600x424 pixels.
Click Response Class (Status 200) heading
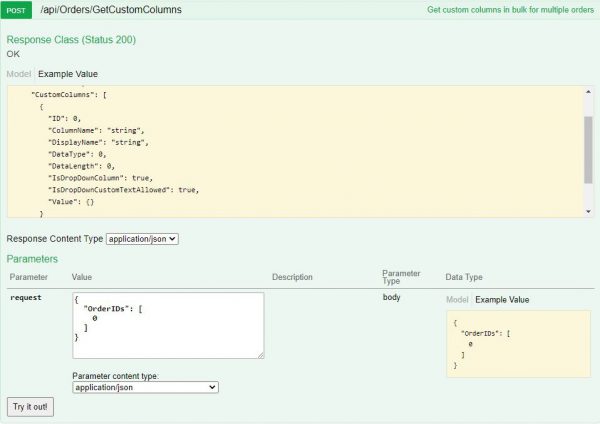(71, 40)
